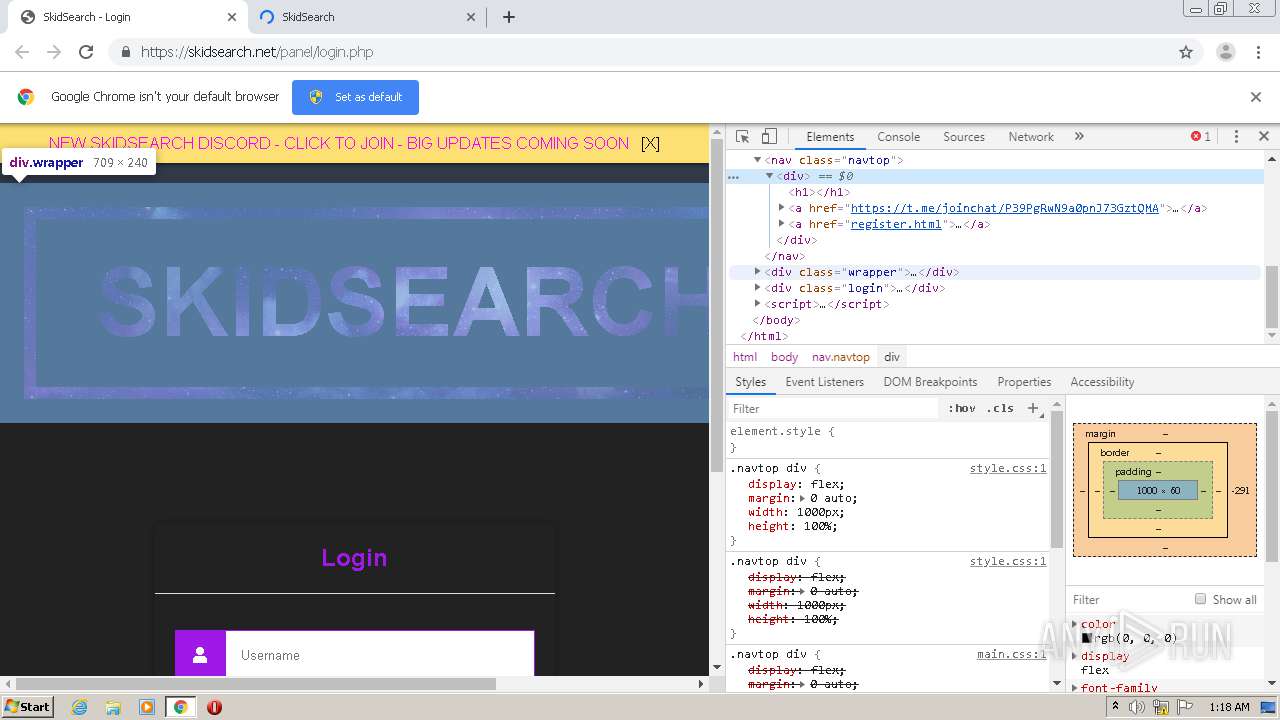The width and height of the screenshot is (1280, 720).
Task: Toggle :hov element state panel
Action: point(962,408)
